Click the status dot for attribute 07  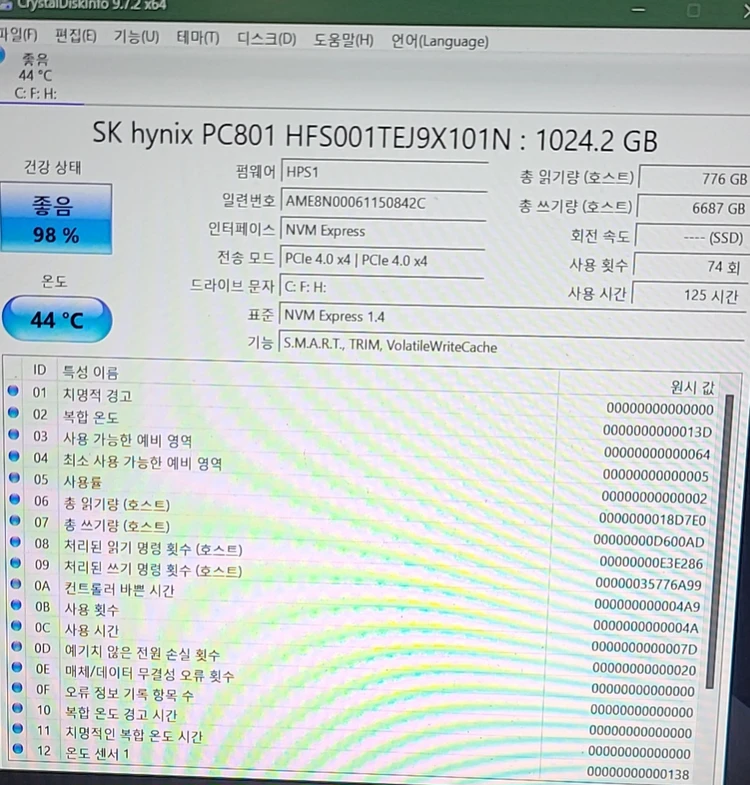pos(15,520)
